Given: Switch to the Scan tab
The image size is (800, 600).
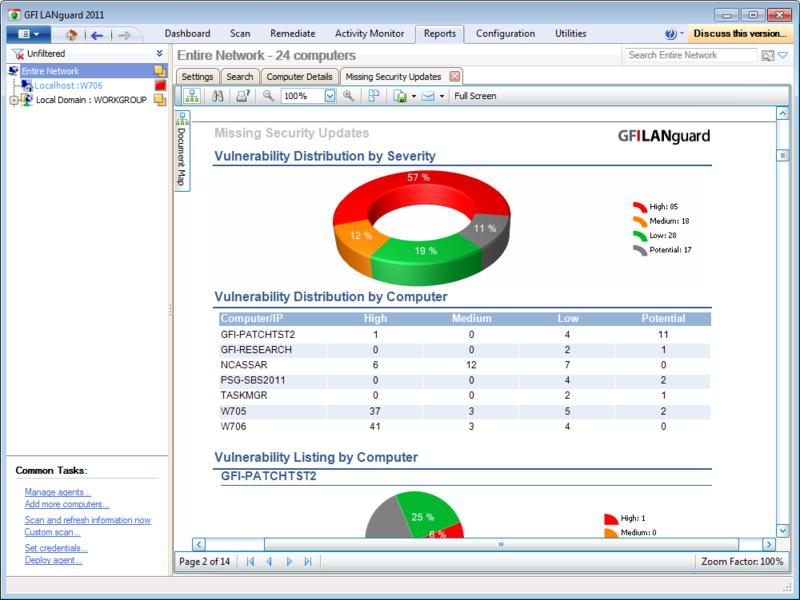Looking at the screenshot, I should 240,34.
